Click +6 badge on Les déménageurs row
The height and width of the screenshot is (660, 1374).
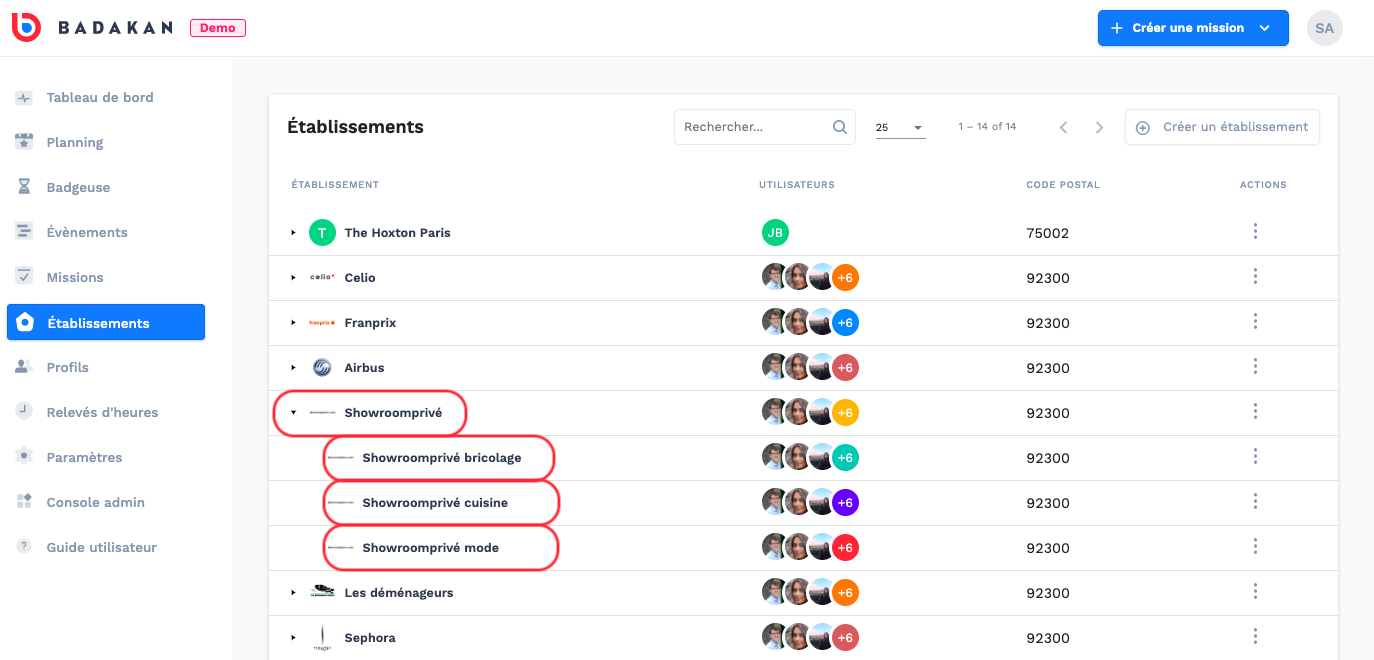[x=845, y=593]
